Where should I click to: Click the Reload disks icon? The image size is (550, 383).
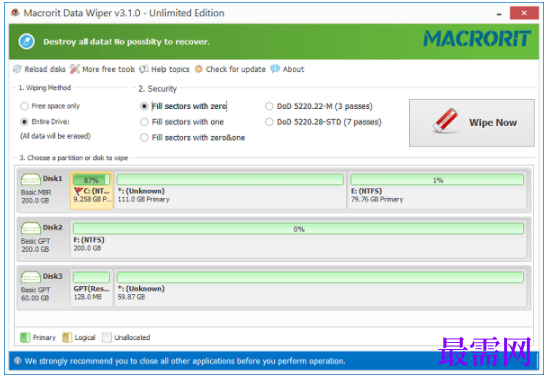point(17,69)
